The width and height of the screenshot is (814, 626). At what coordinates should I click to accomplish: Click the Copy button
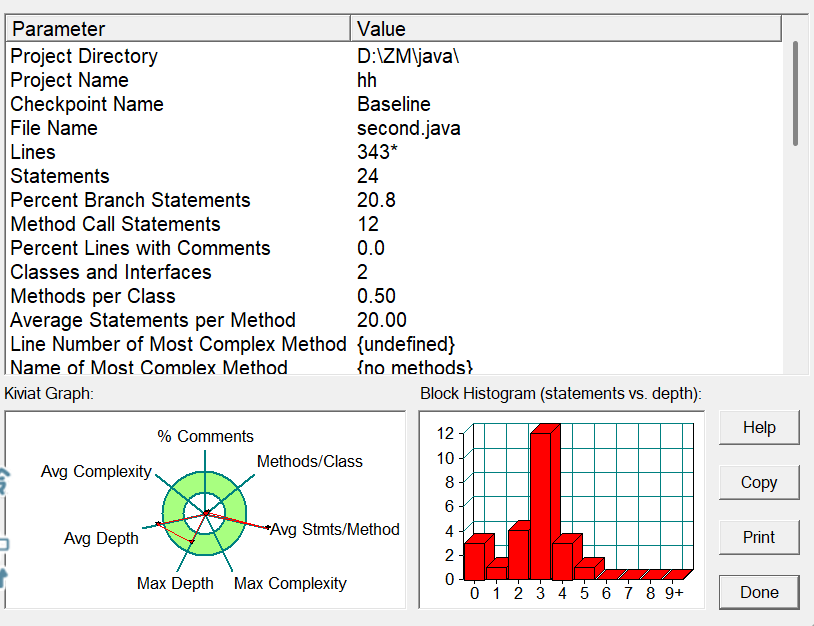(759, 482)
